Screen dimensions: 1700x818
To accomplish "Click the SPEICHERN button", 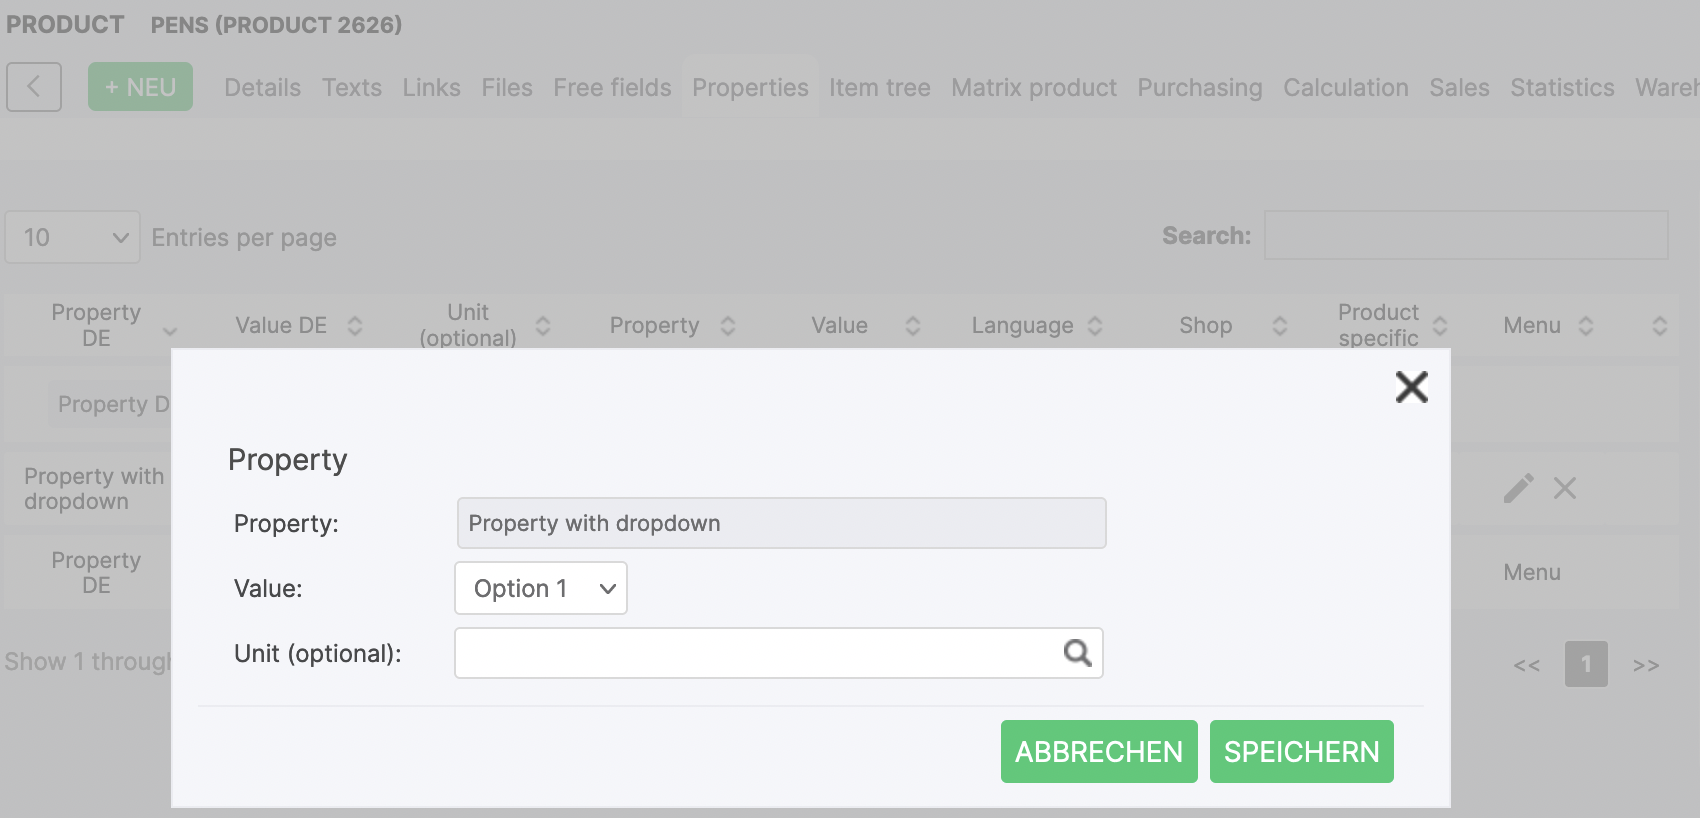I will [x=1301, y=752].
